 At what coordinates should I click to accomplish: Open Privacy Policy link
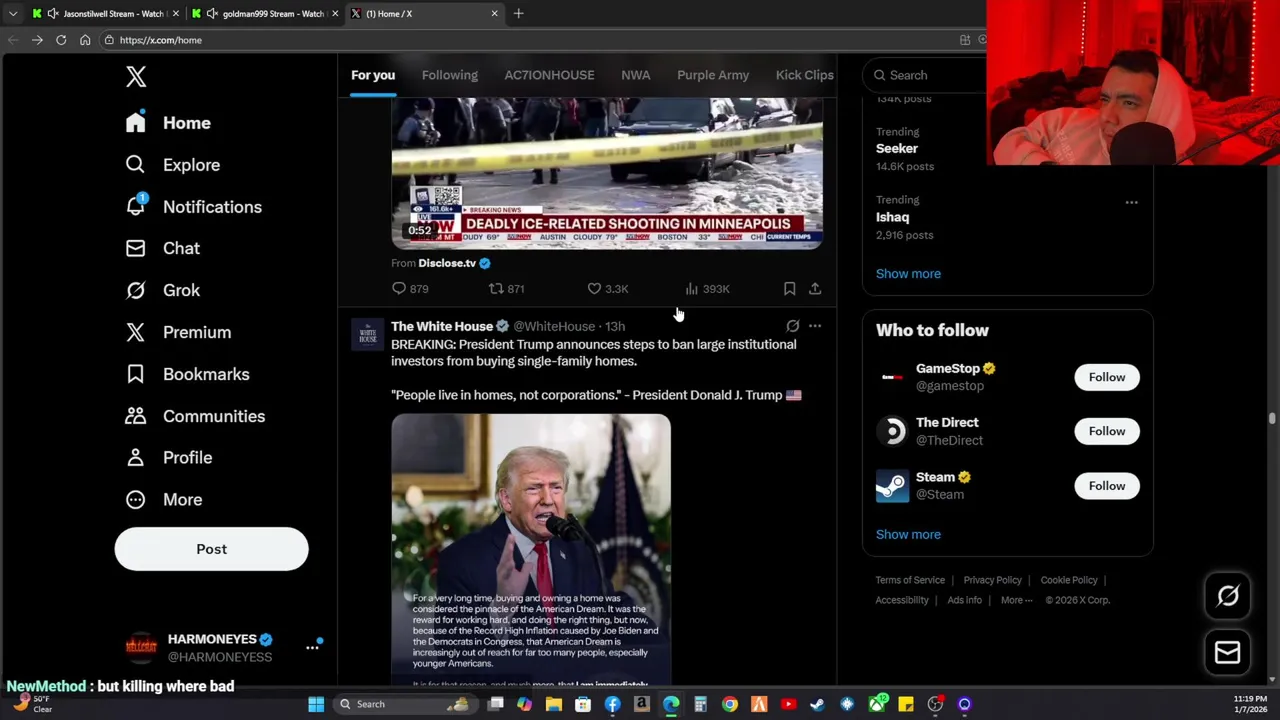[992, 580]
